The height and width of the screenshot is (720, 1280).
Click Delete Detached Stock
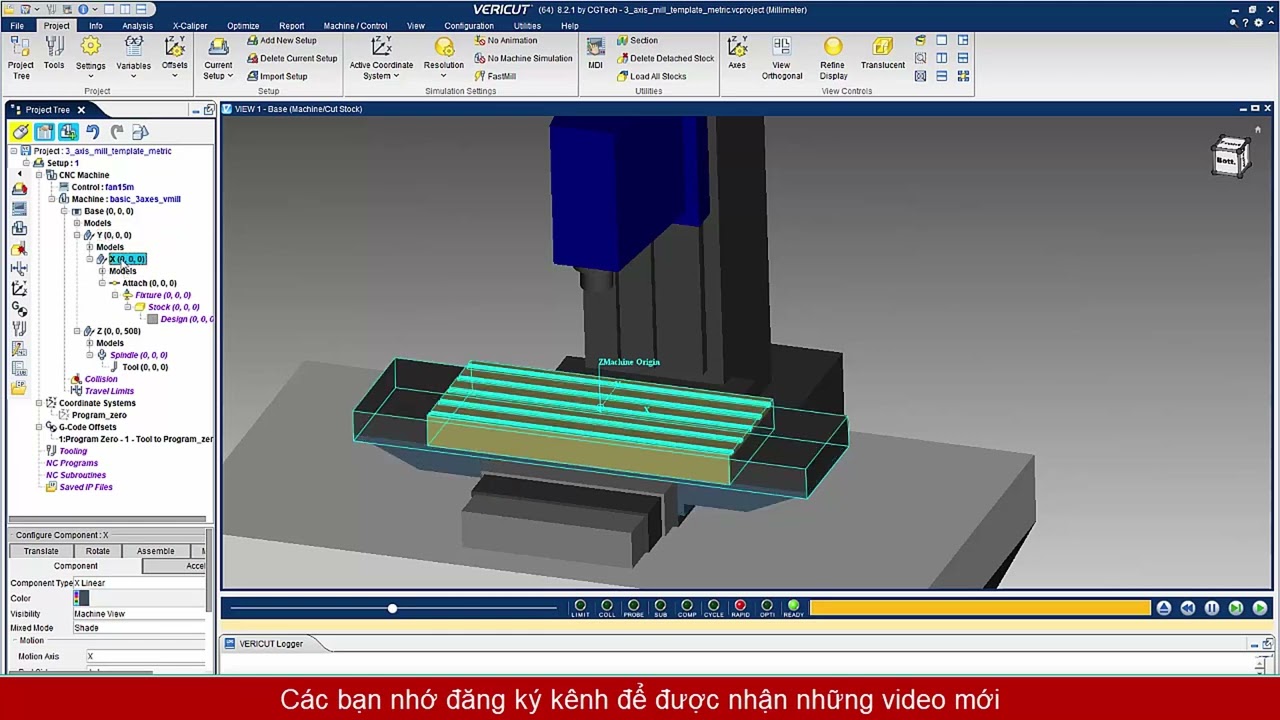(x=665, y=58)
